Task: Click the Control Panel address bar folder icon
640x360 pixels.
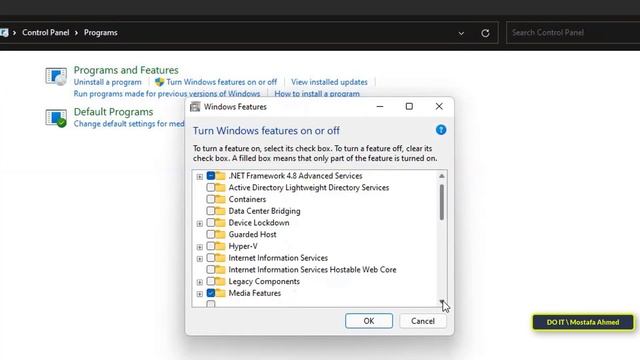Action: tap(4, 33)
